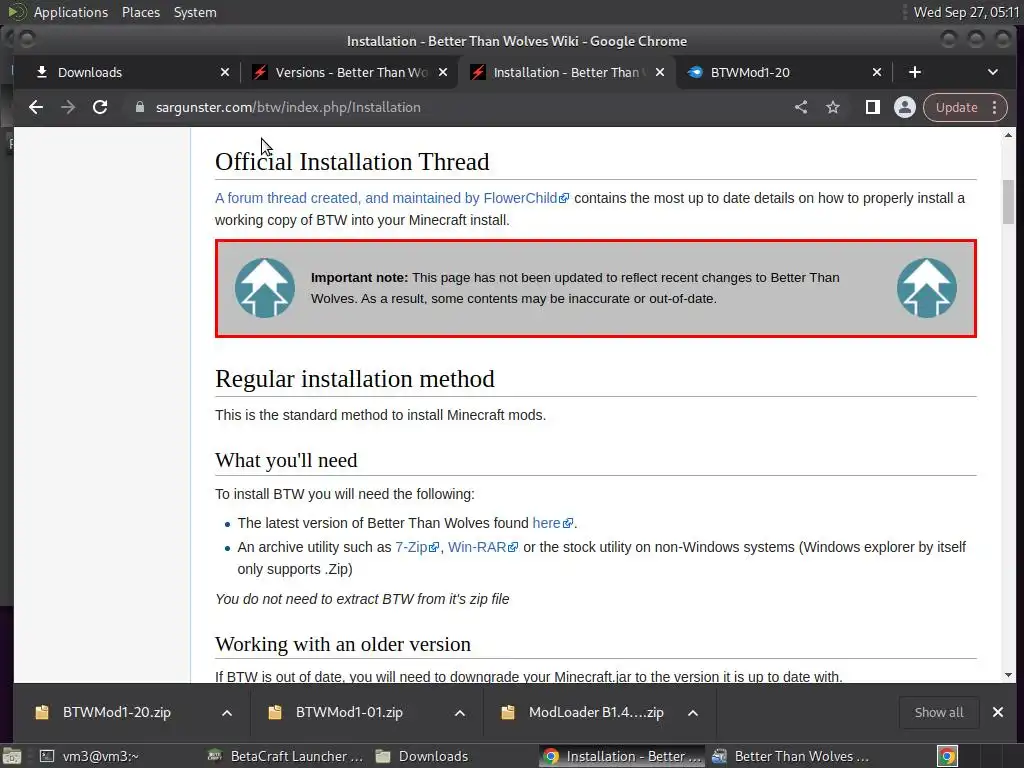Click the page vertical scrollbar thumb
Screen dimensions: 1024x768
point(1008,201)
